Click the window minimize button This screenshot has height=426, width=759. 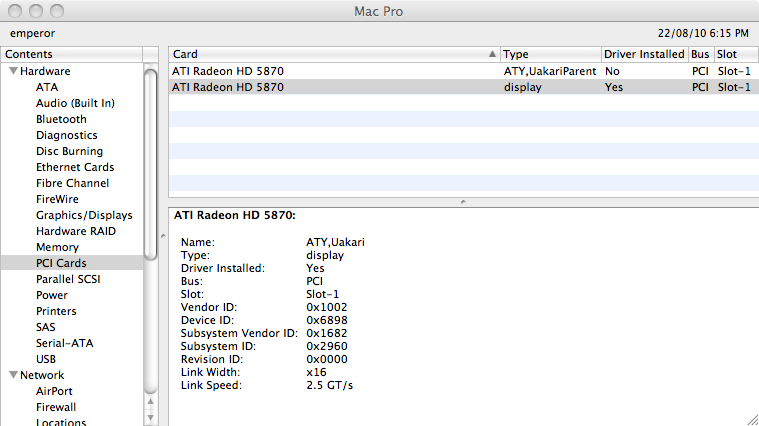pyautogui.click(x=36, y=11)
